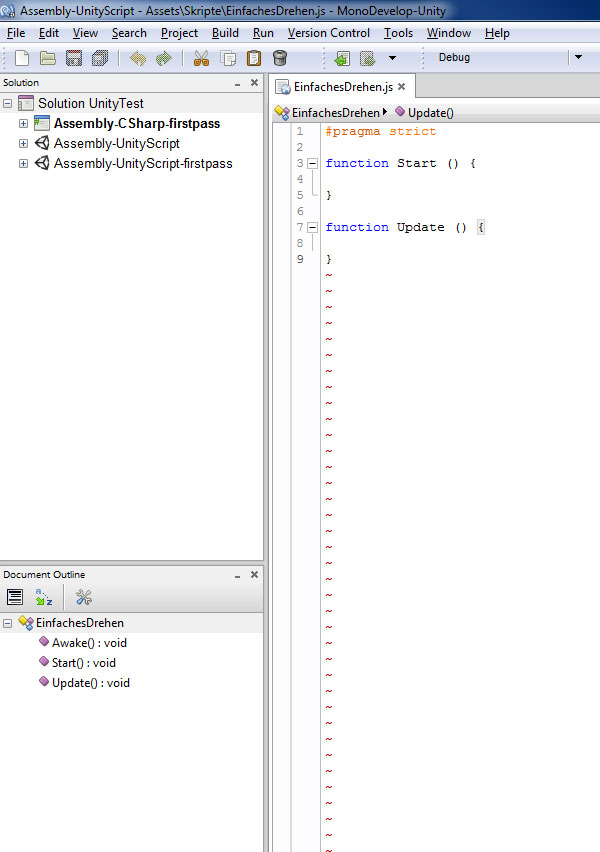Open the View menu
Screen dimensions: 600x852
click(85, 33)
